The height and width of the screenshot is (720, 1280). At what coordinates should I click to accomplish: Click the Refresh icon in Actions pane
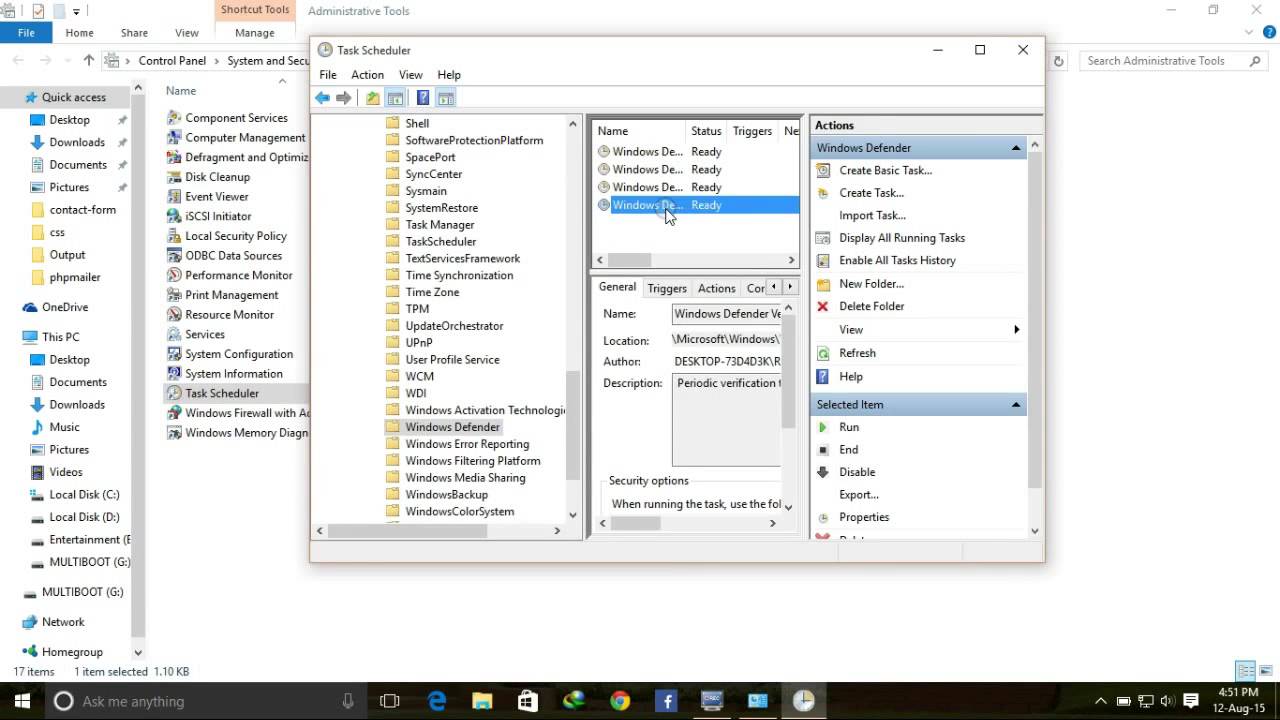(823, 353)
